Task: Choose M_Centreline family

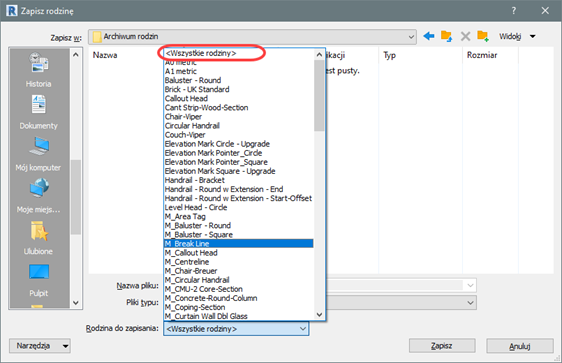Action: tap(187, 262)
